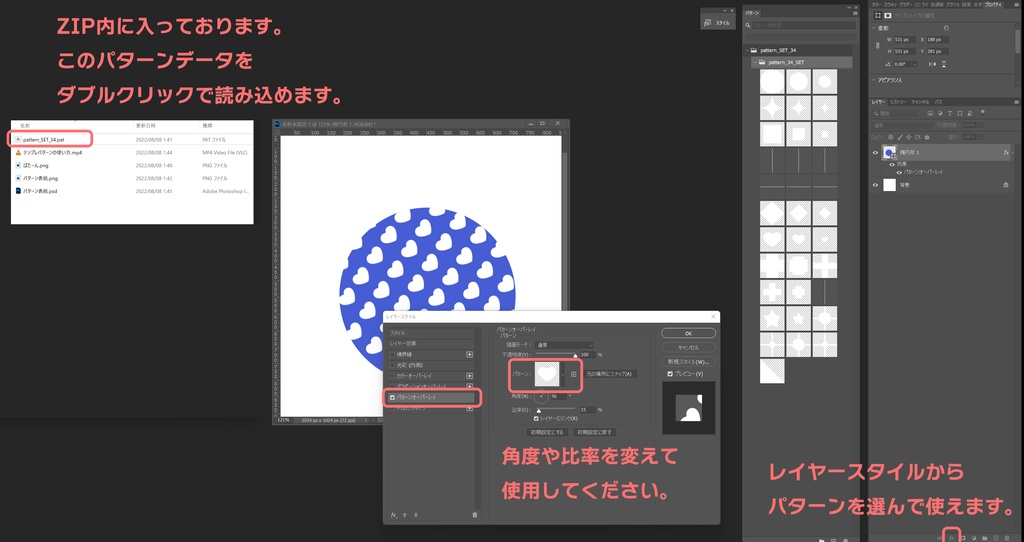
Task: Click lock position move icon
Action: 908,137
